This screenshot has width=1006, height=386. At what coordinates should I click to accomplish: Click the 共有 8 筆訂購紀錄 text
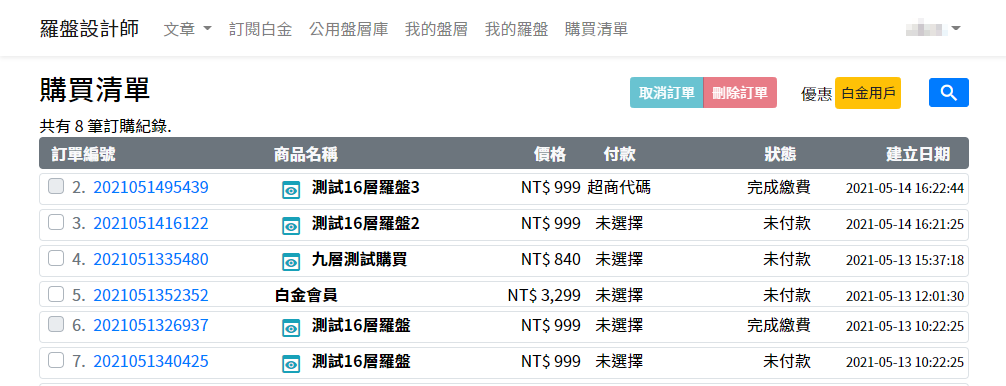click(x=106, y=126)
